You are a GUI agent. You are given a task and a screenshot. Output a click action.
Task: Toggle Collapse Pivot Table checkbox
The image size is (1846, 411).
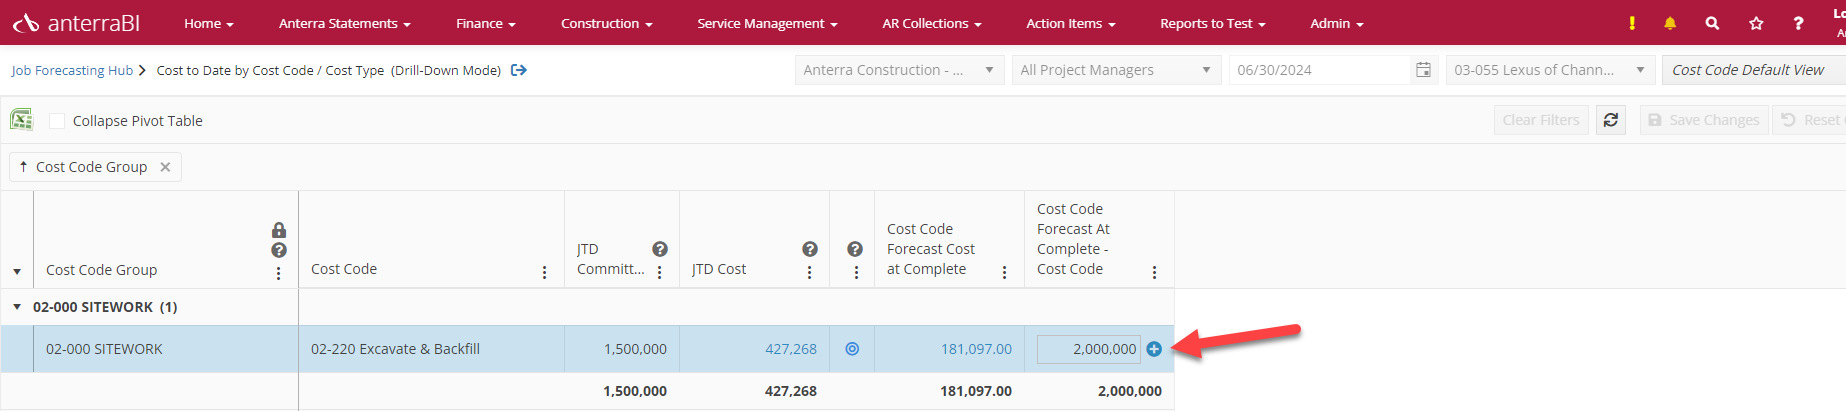pos(57,121)
